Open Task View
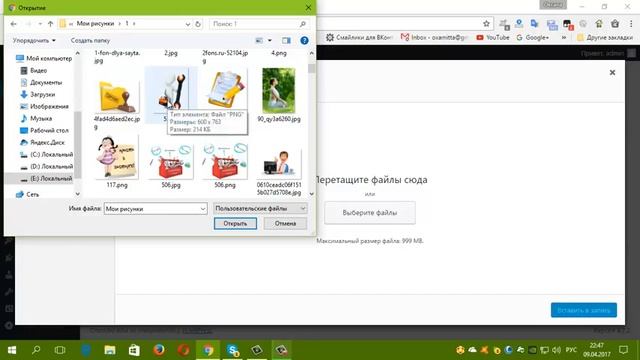Viewport: 640px width, 360px height. point(60,350)
